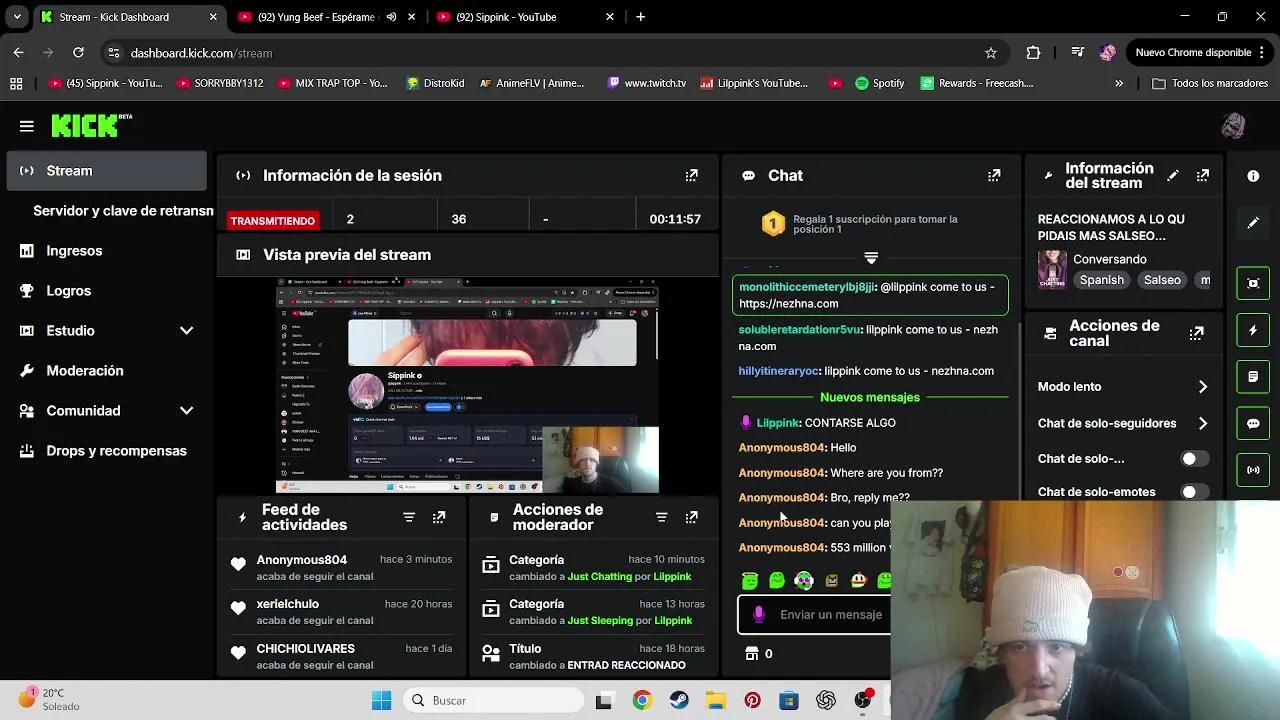1280x720 pixels.
Task: Show more bookmarks with the chevron
Action: (x=1119, y=83)
